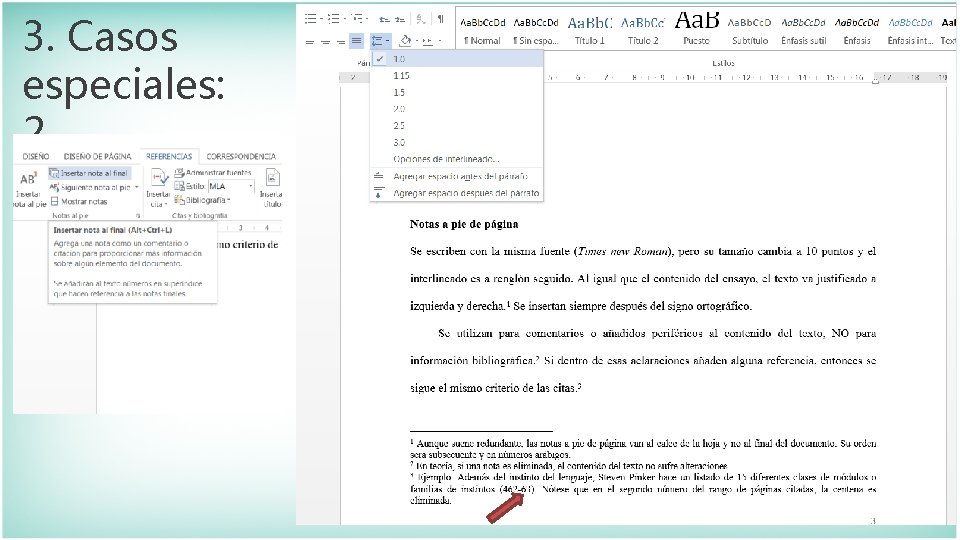Screen dimensions: 960x540
Task: Choose 3.0 line spacing
Action: click(x=457, y=142)
